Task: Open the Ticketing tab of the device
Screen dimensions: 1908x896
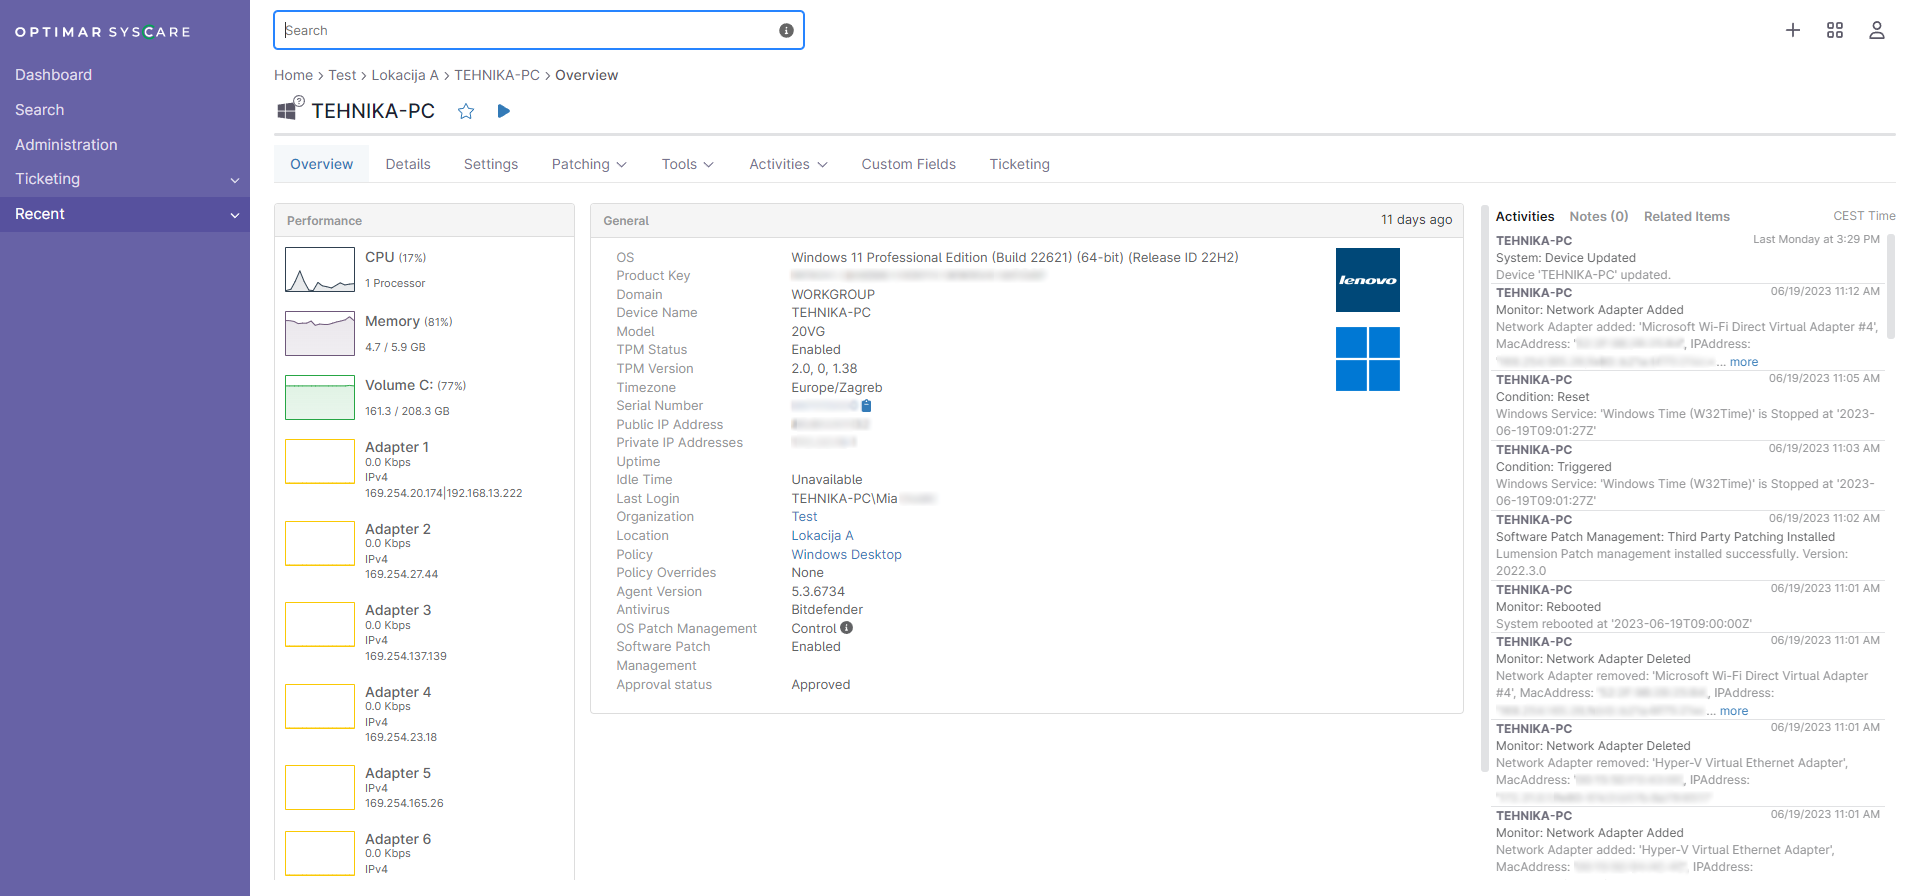Action: coord(1019,164)
